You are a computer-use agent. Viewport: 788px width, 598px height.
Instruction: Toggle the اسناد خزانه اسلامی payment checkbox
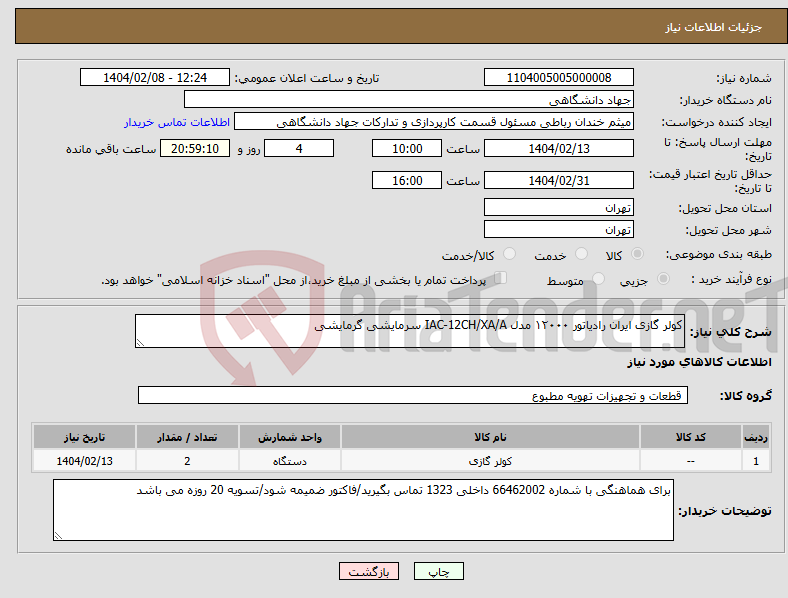[501, 278]
